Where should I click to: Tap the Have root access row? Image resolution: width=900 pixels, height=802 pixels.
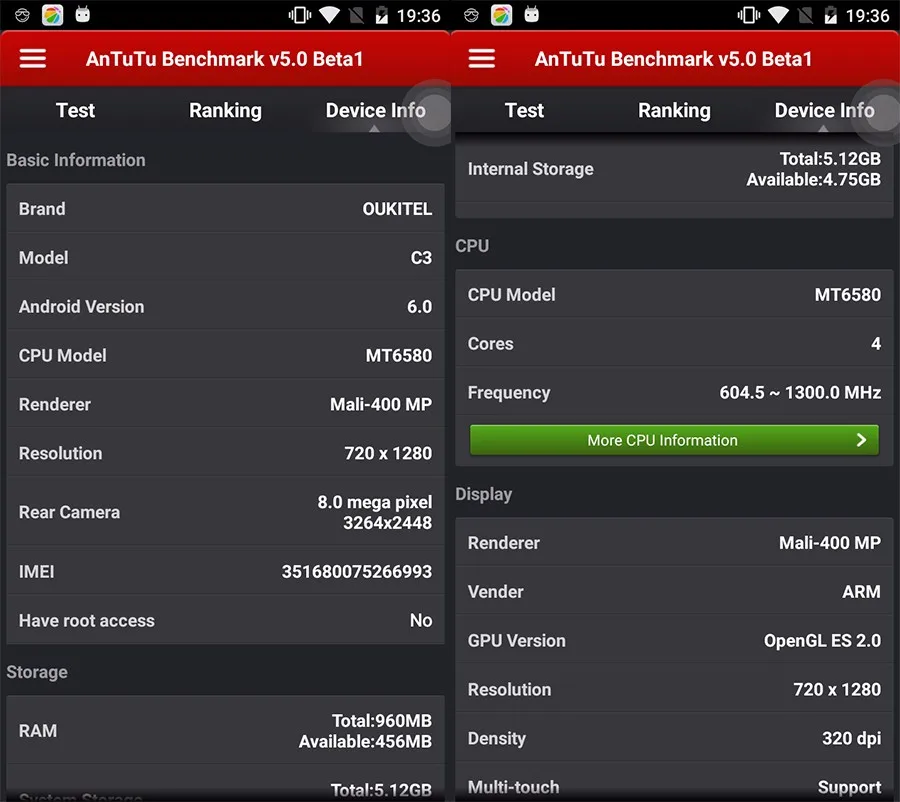225,620
